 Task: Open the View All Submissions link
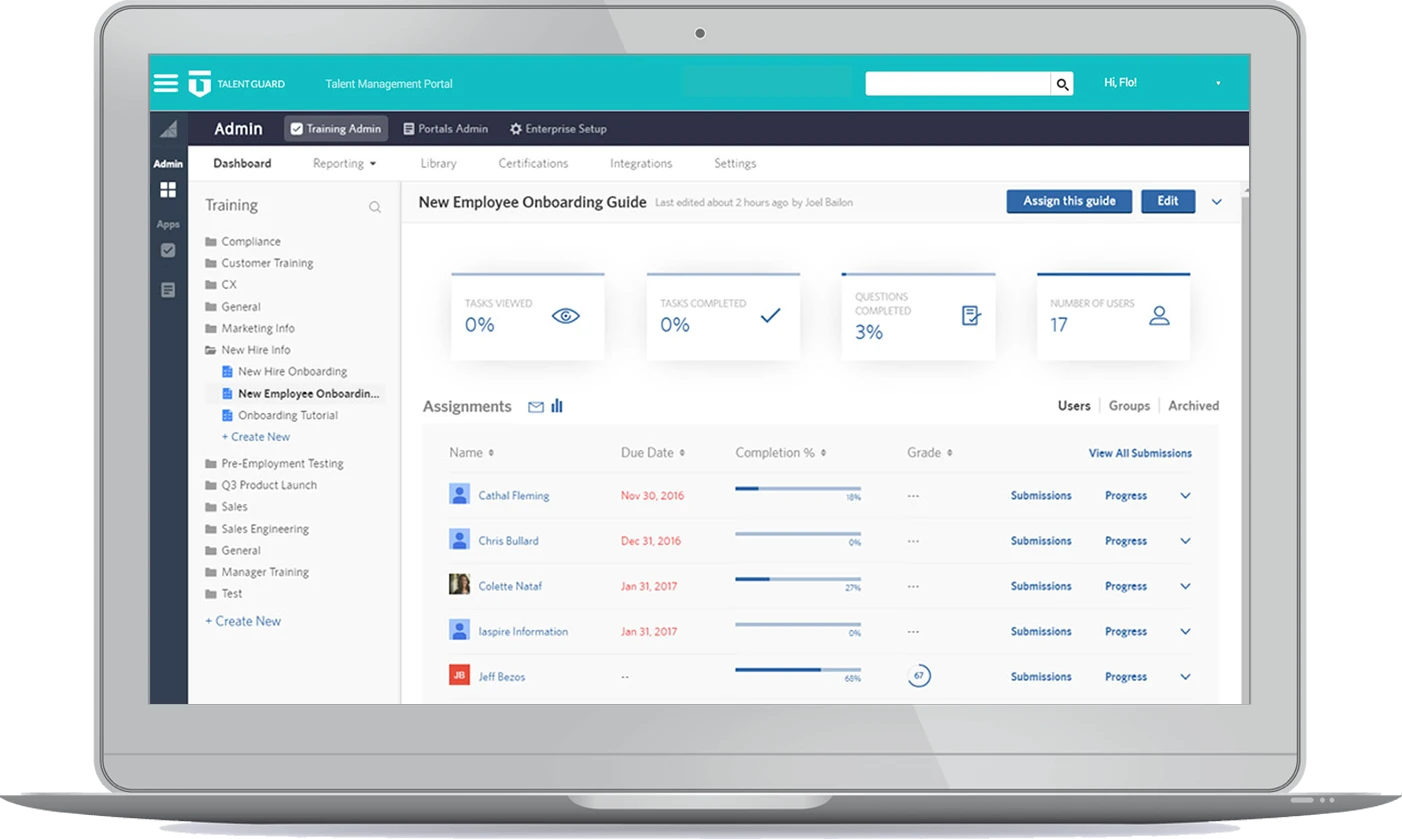(x=1140, y=453)
